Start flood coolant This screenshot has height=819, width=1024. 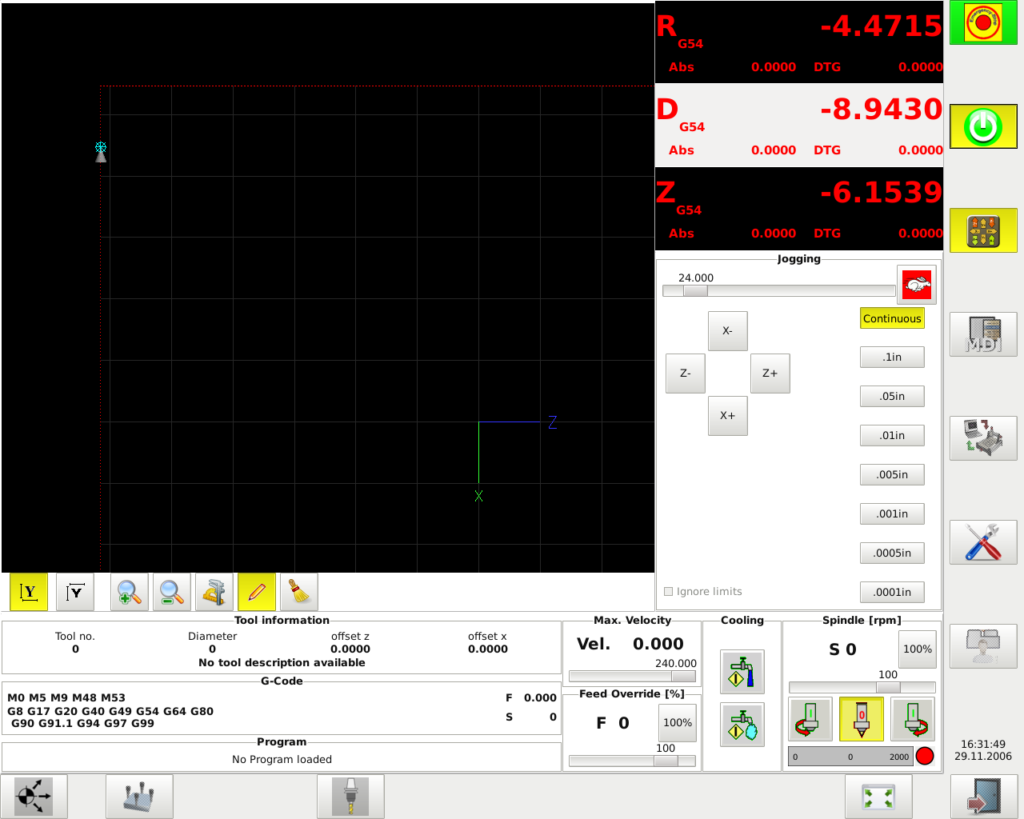742,672
